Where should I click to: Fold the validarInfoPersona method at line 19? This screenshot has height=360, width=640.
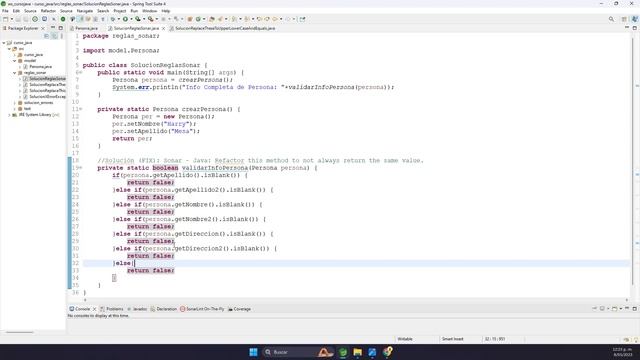coord(80,168)
